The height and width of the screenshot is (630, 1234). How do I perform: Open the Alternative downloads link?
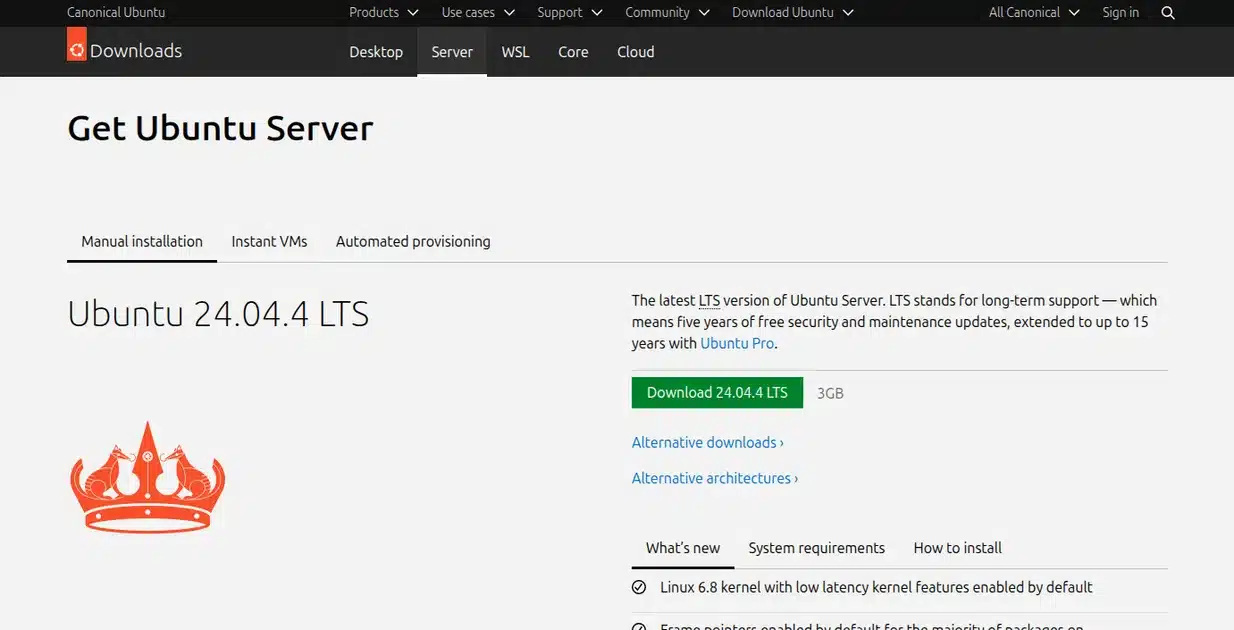click(707, 443)
